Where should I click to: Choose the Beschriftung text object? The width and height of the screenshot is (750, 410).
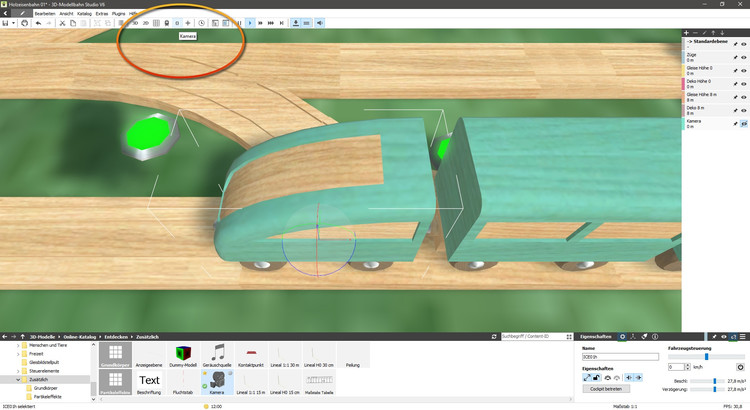click(x=149, y=382)
